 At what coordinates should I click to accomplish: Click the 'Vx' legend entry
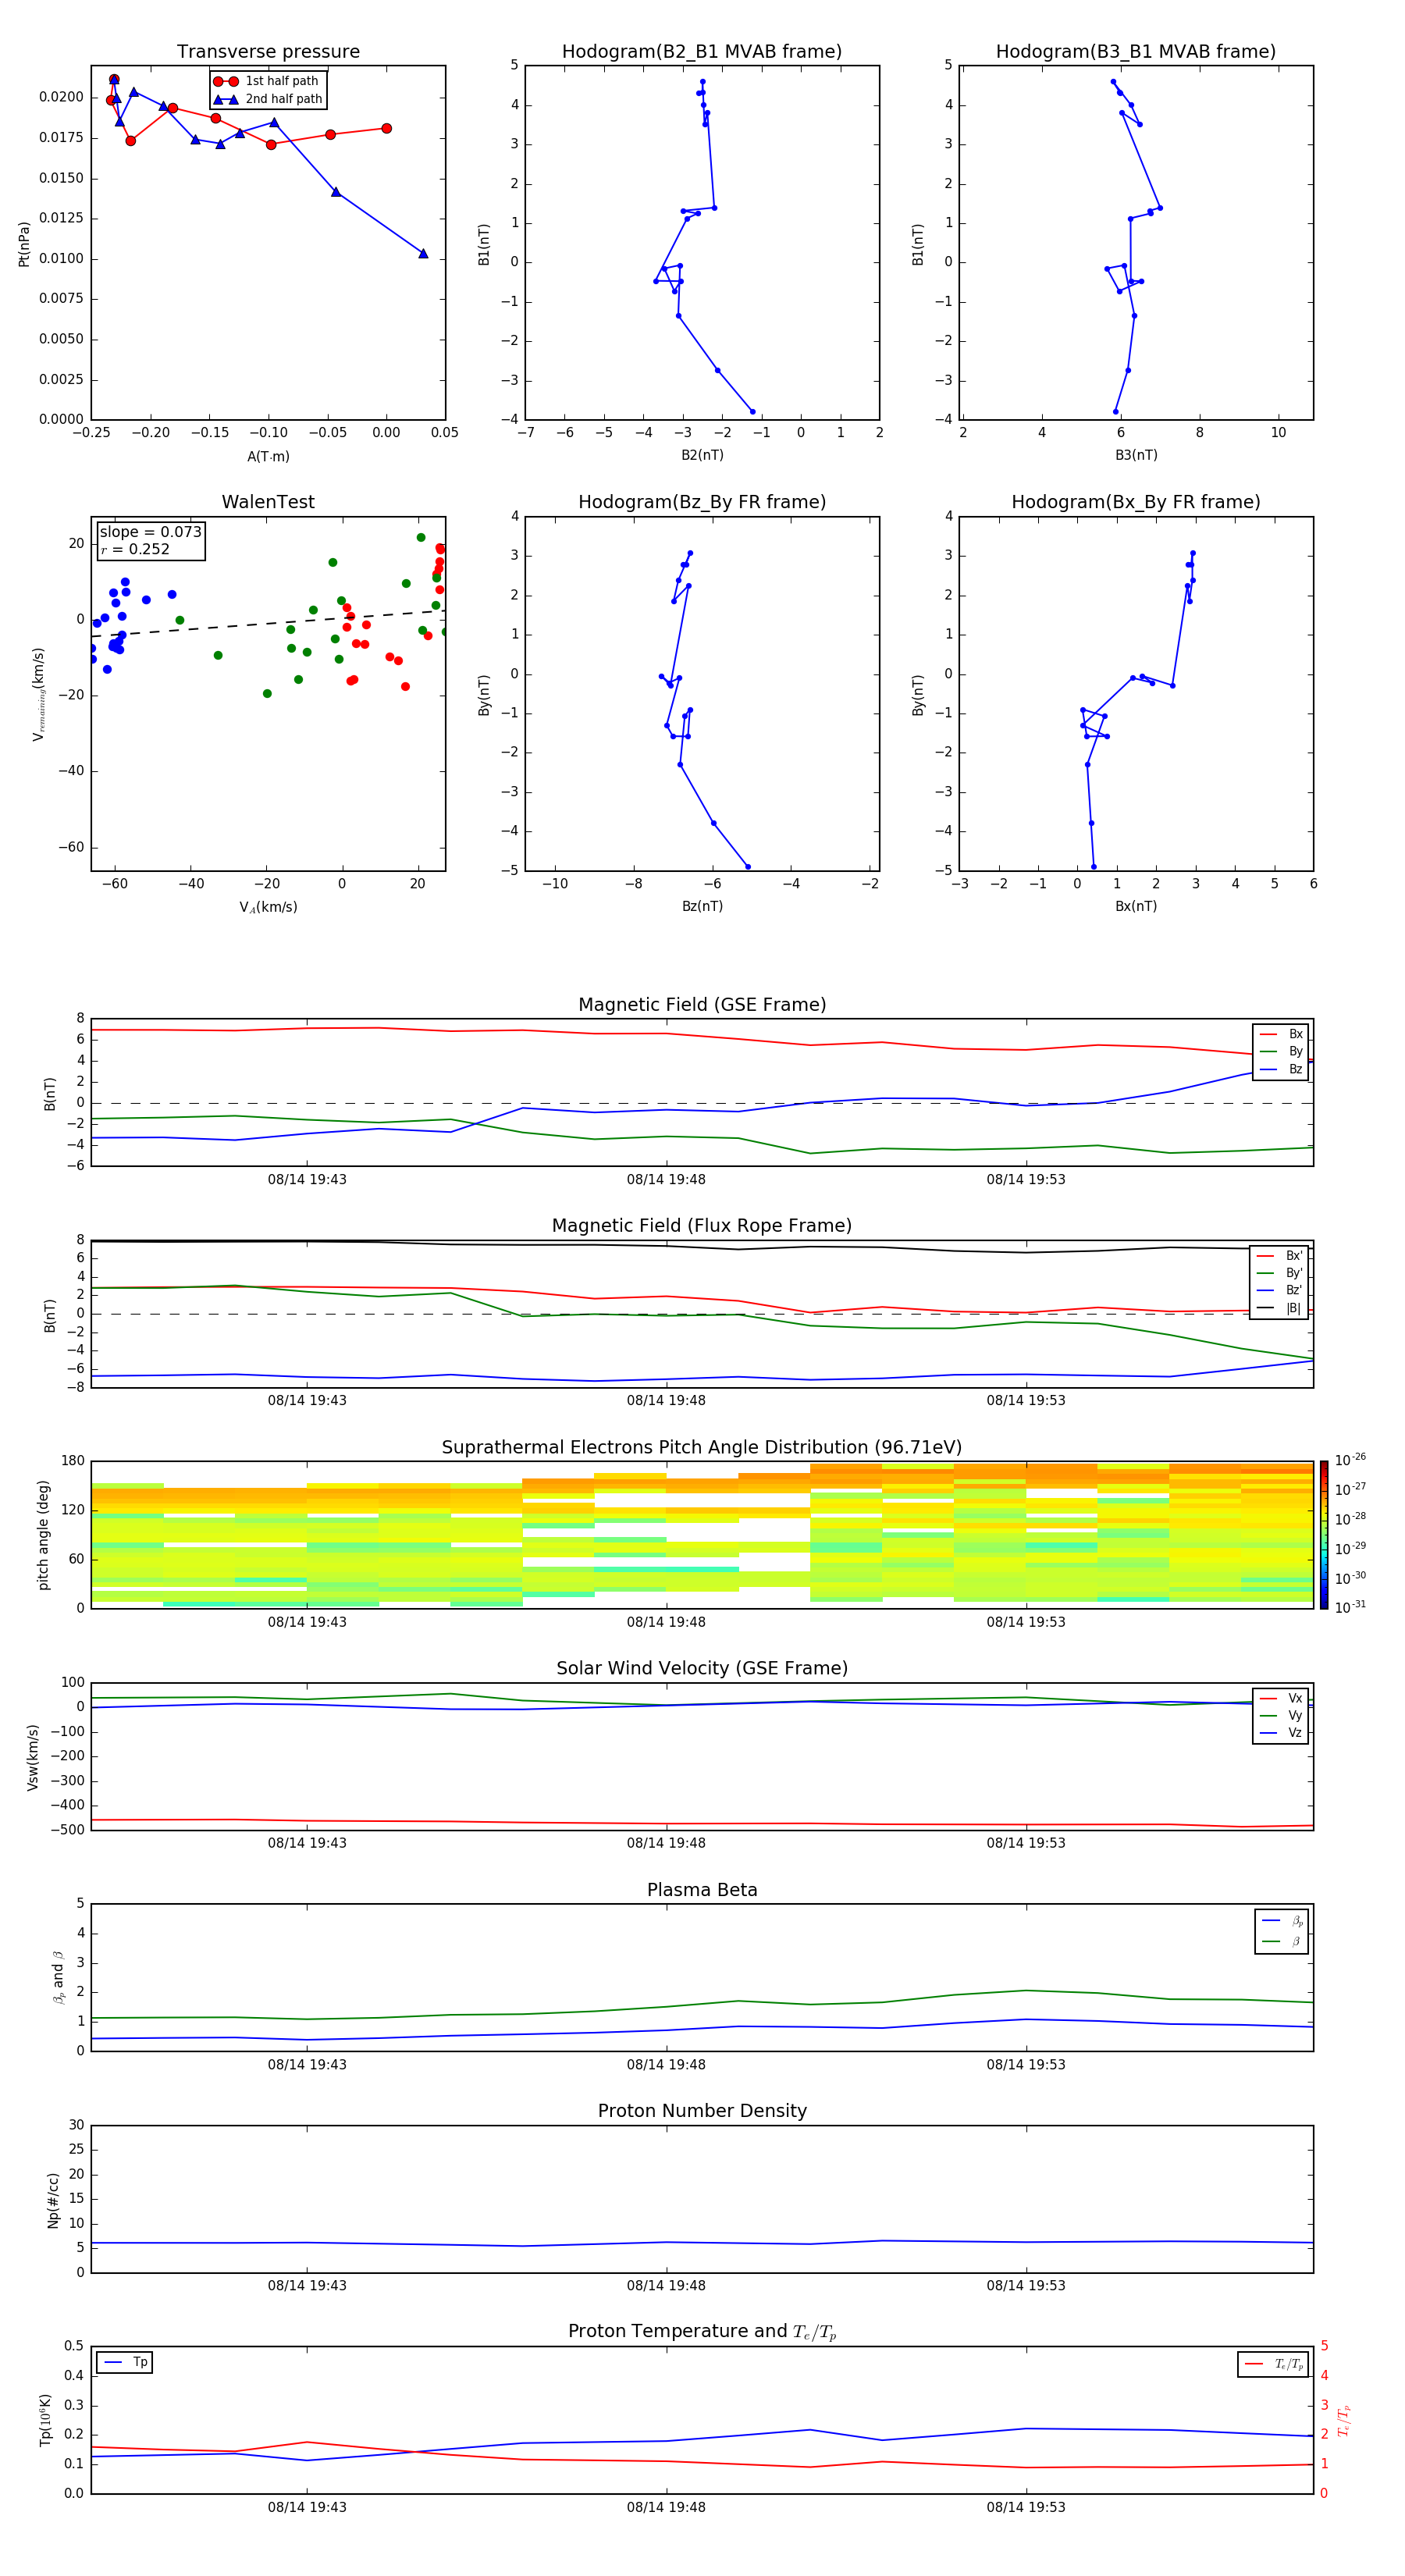pos(1282,1698)
